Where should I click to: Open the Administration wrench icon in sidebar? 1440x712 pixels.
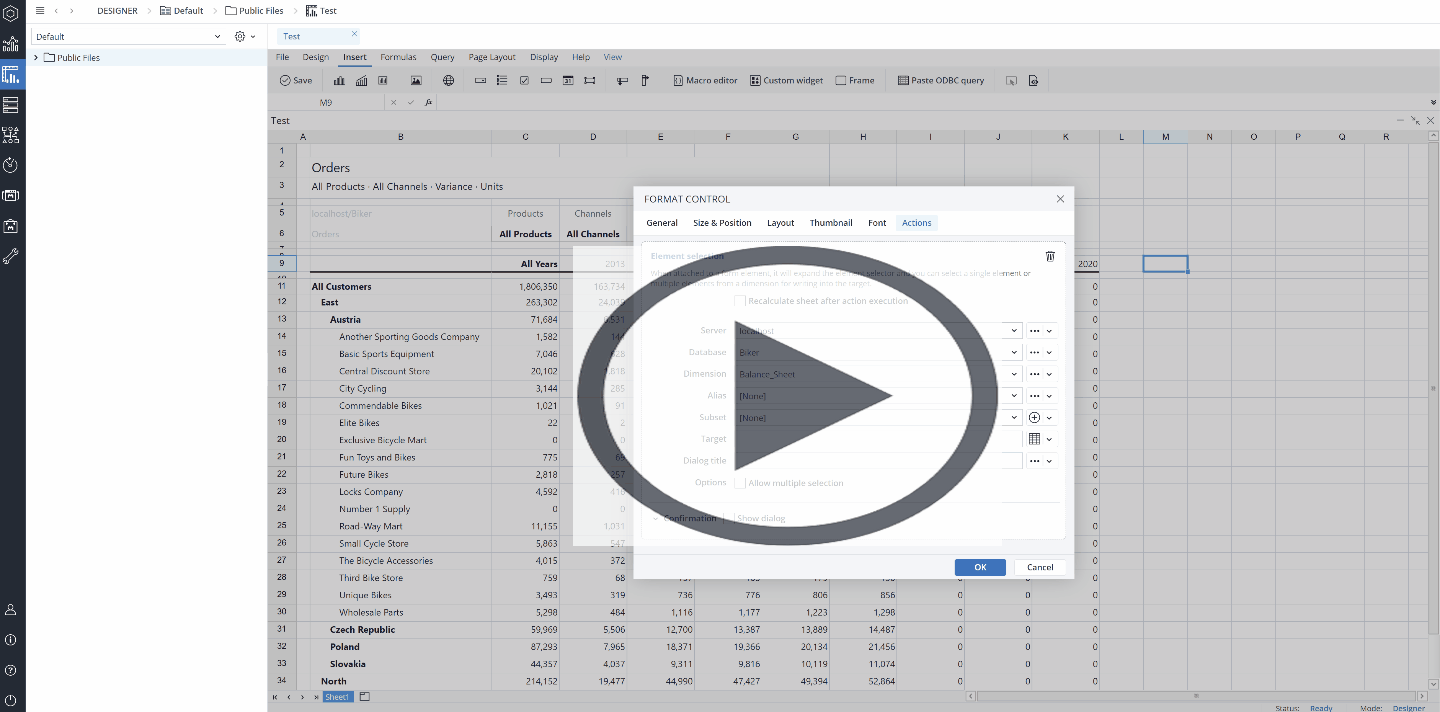pos(12,256)
